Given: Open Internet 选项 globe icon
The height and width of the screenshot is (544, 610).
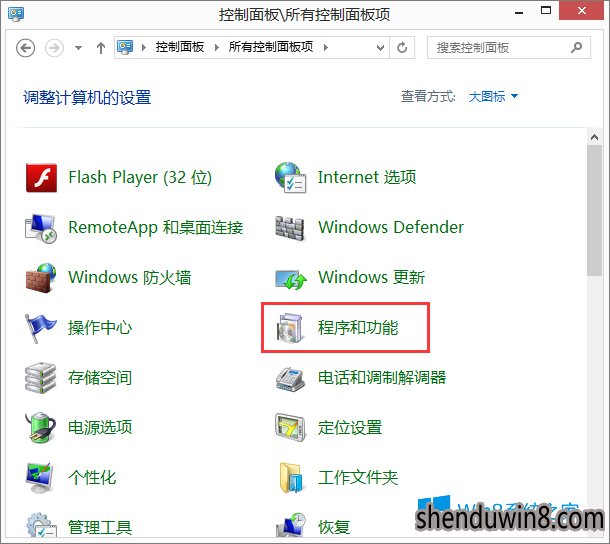Looking at the screenshot, I should coord(290,177).
